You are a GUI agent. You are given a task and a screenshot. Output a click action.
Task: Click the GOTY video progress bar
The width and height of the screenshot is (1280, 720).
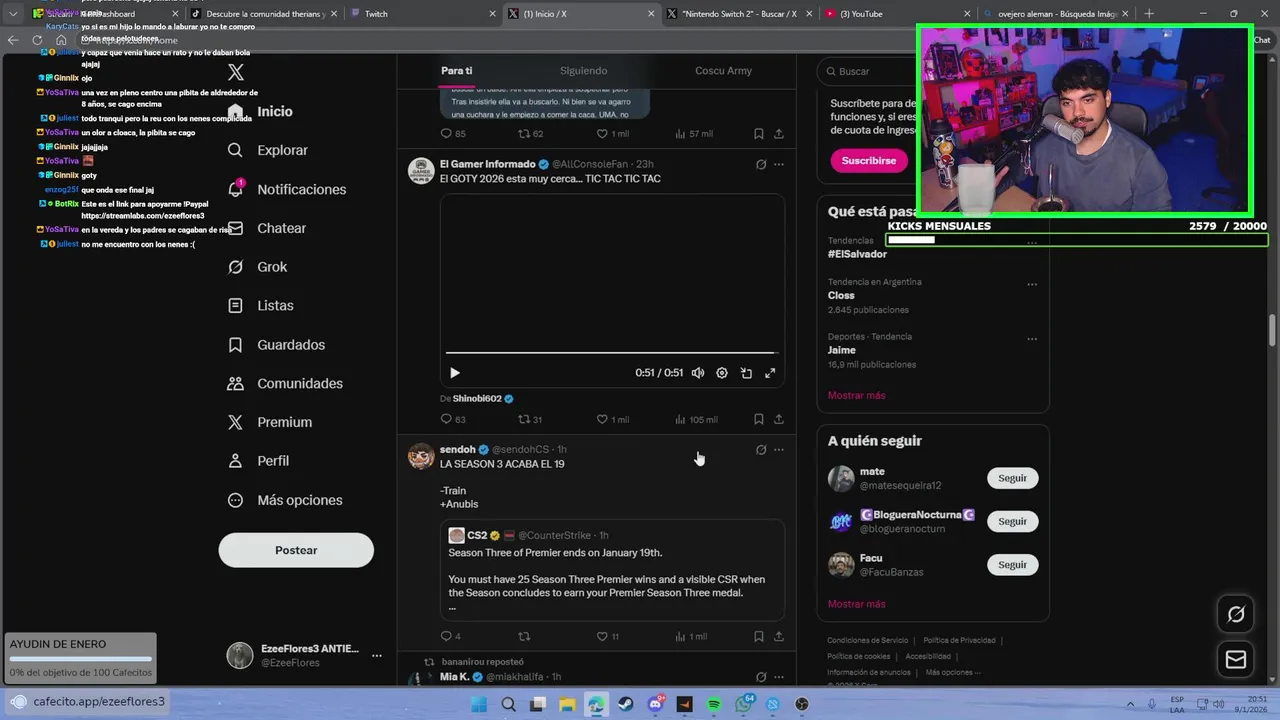click(x=611, y=352)
